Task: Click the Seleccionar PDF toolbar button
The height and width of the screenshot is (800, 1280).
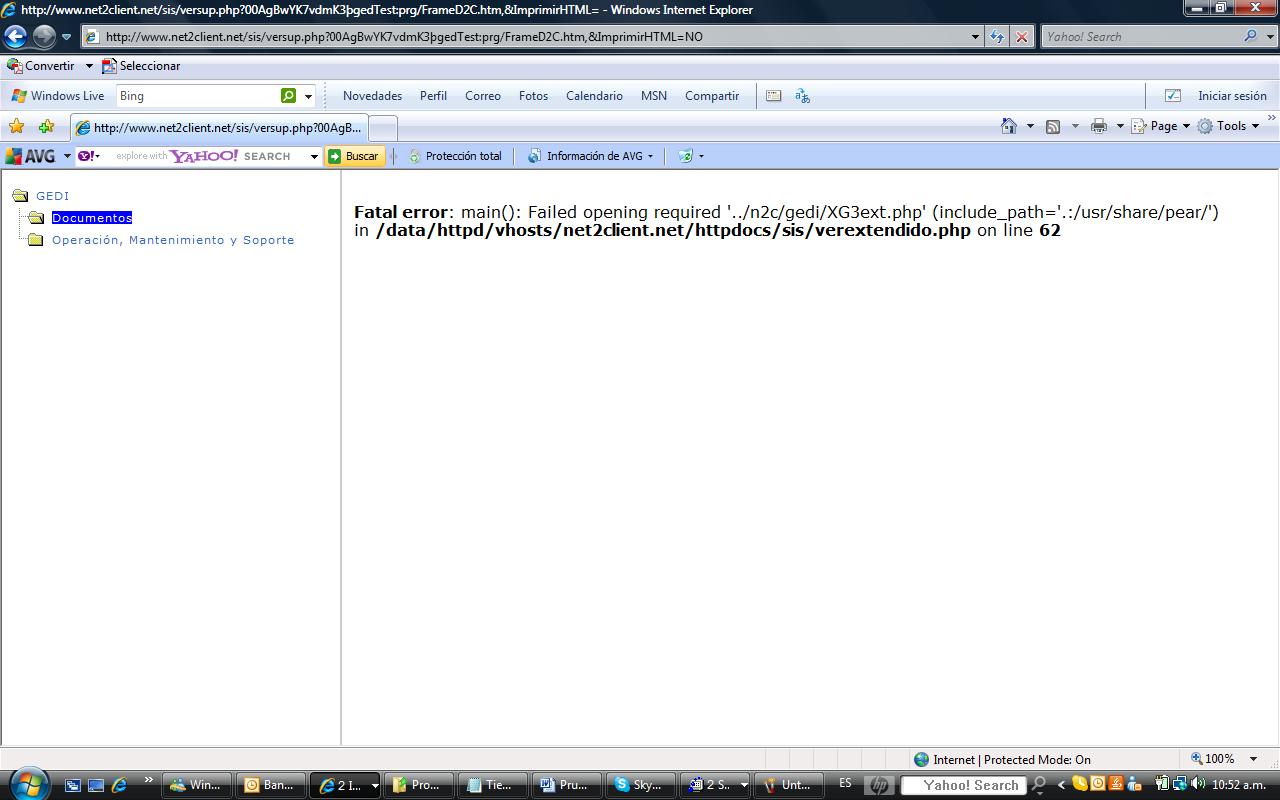Action: click(x=141, y=66)
